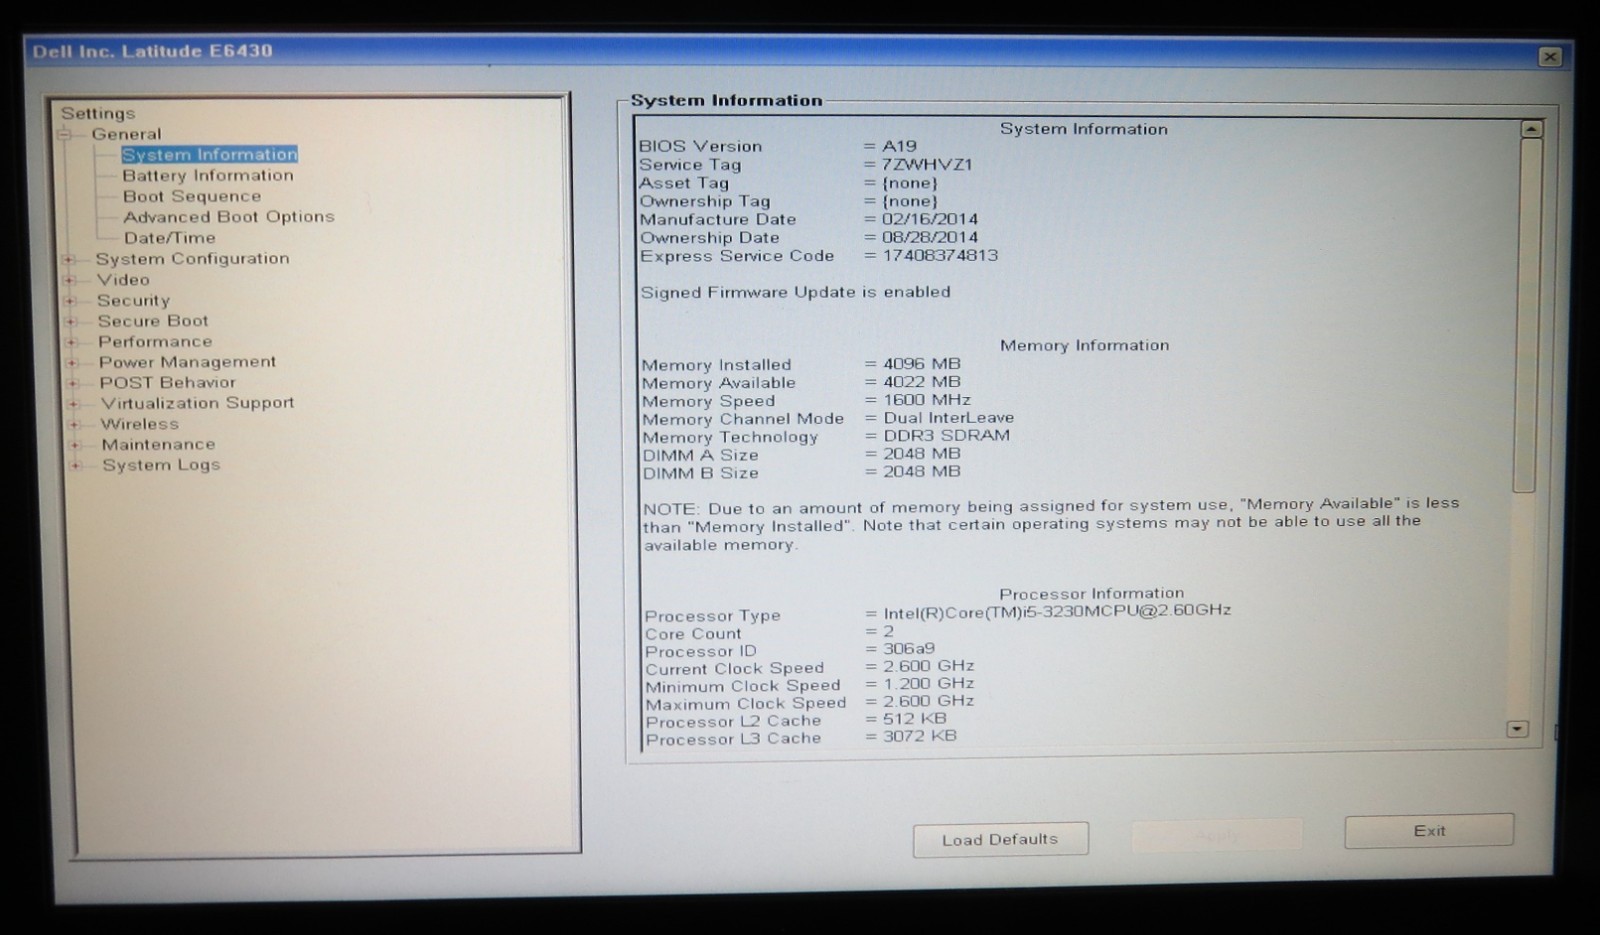Click the Exit button
Image resolution: width=1600 pixels, height=935 pixels.
point(1429,831)
